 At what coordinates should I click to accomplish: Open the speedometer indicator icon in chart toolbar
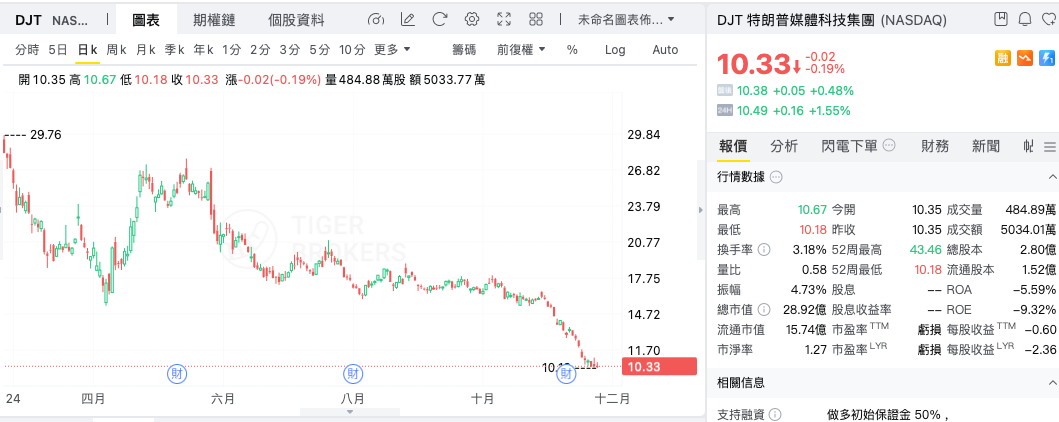(x=376, y=20)
